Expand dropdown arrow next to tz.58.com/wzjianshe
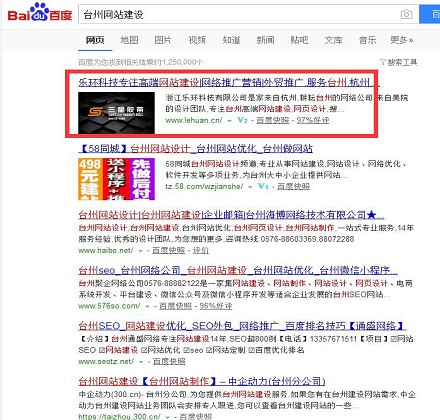This screenshot has width=440, height=420. click(x=250, y=187)
